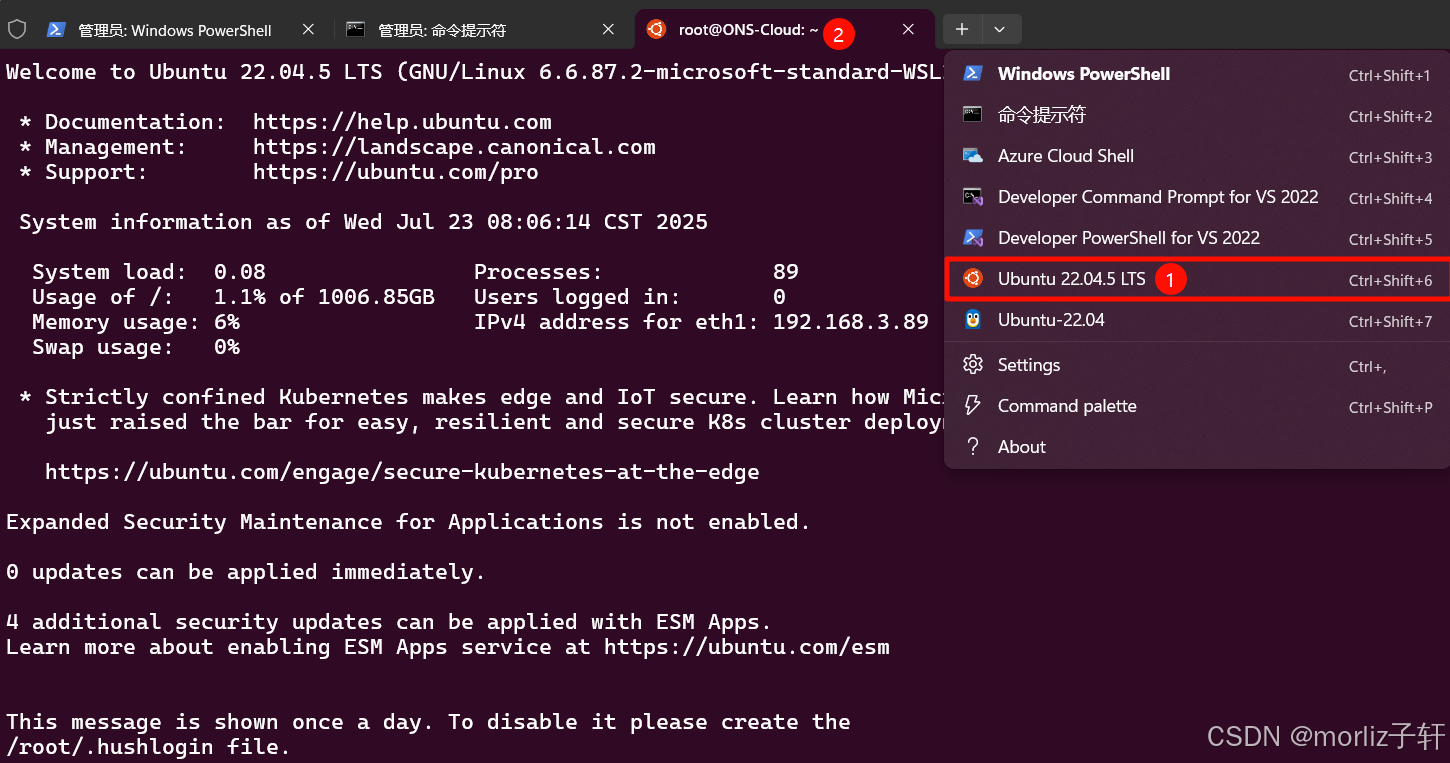Close the root@ONS-Cloud tab
This screenshot has height=763, width=1450.
click(908, 30)
